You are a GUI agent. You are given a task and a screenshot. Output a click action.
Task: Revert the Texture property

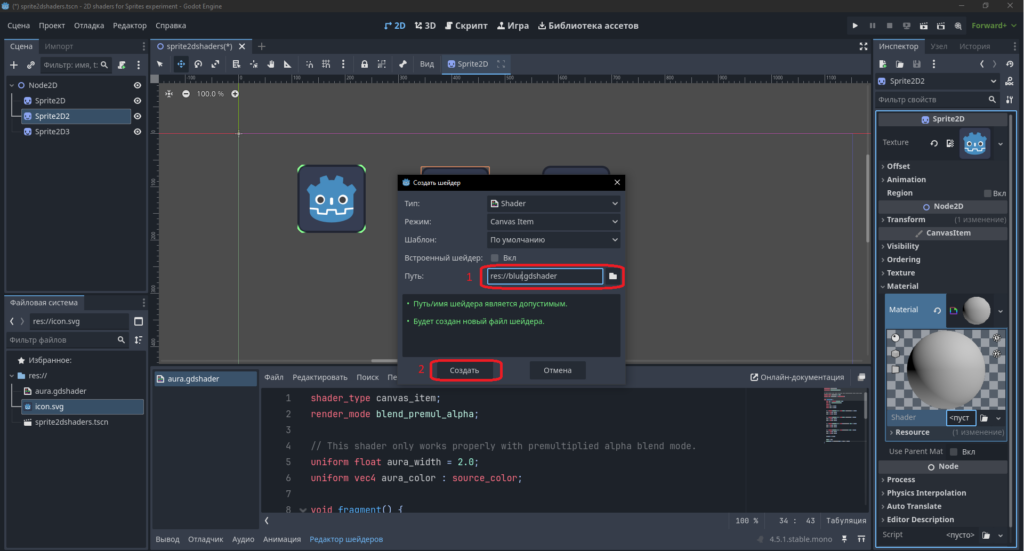coord(934,143)
